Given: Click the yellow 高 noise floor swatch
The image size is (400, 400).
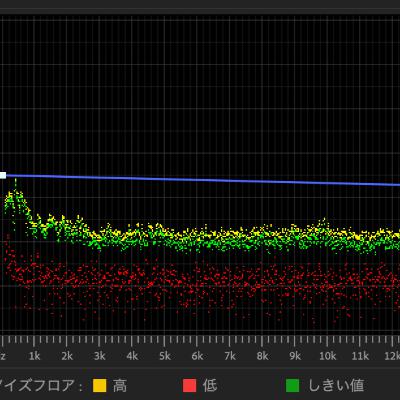Looking at the screenshot, I should point(100,386).
